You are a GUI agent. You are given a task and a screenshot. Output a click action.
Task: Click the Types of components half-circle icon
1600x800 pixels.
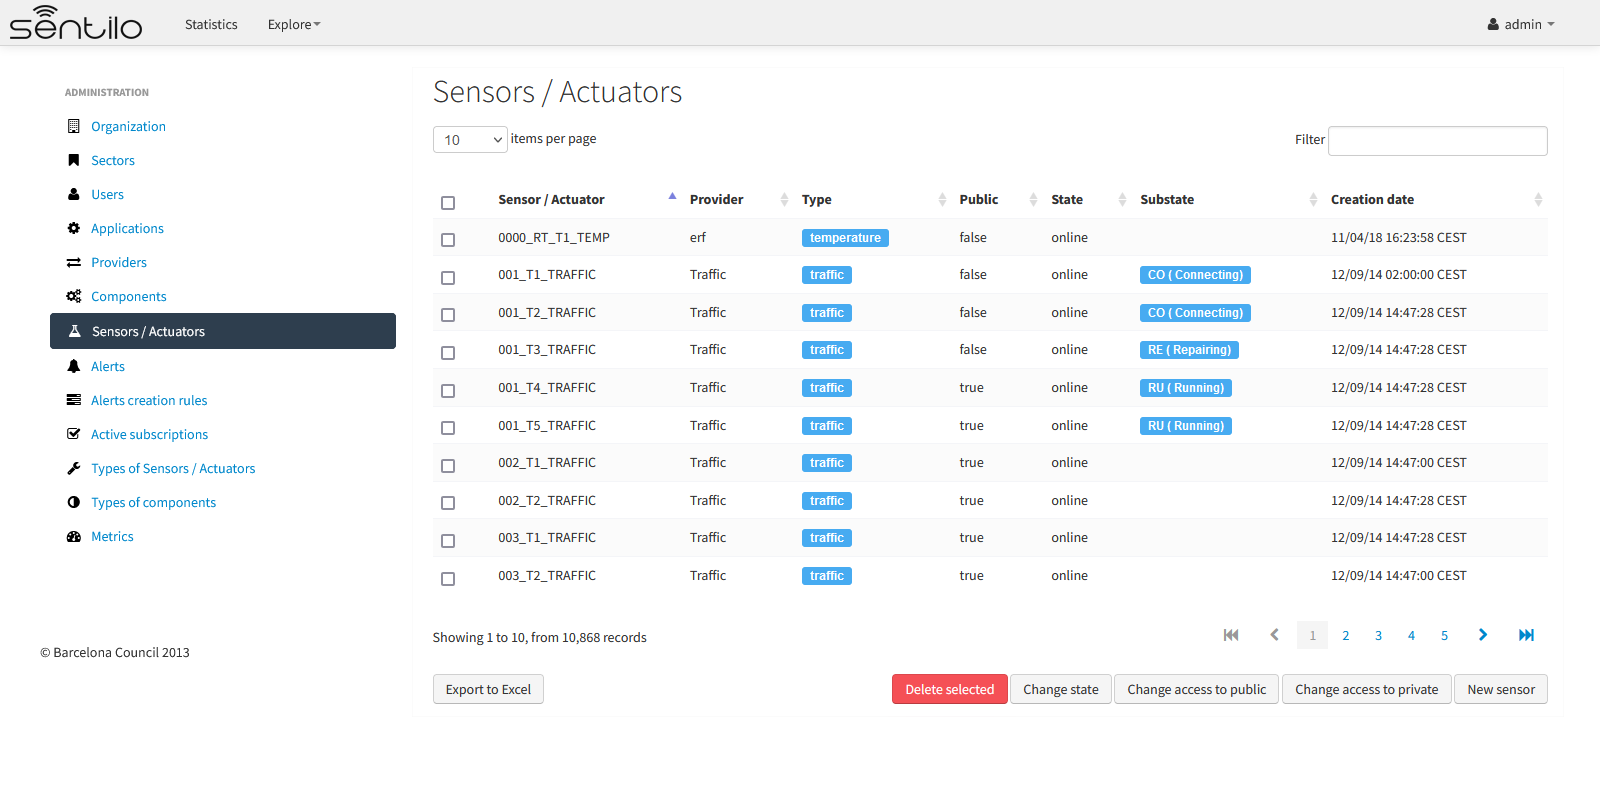(x=73, y=502)
